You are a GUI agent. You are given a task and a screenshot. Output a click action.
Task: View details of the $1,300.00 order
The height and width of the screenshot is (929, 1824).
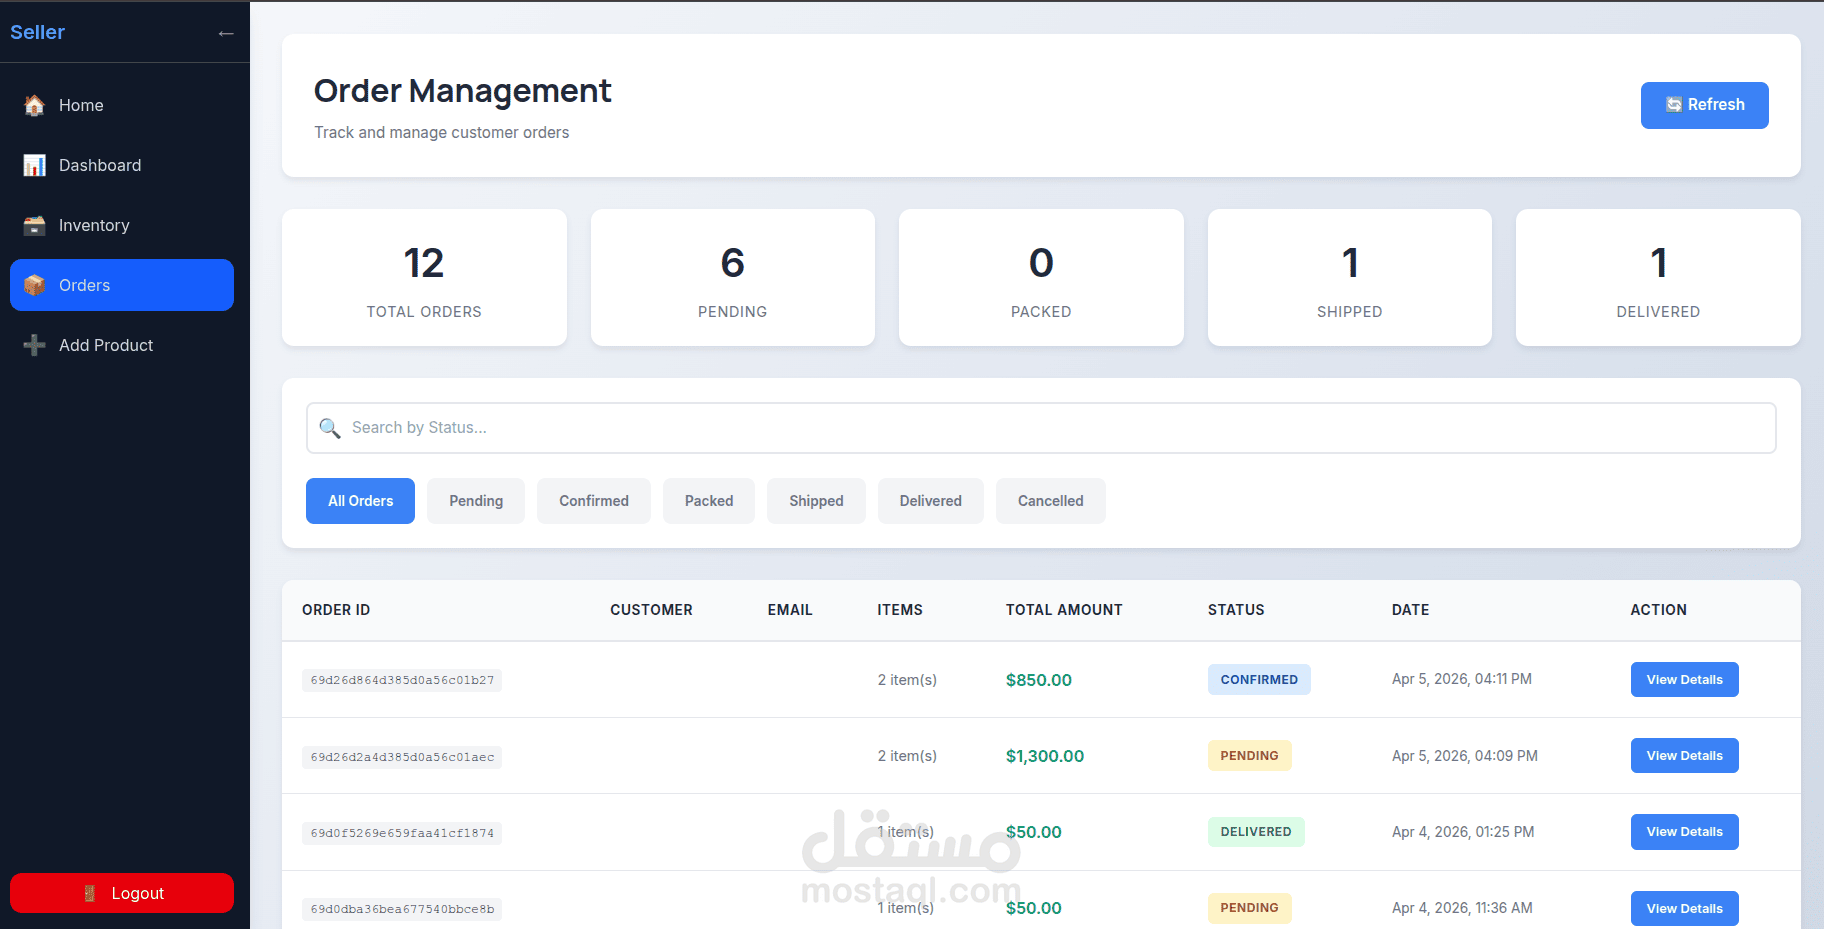(1684, 756)
